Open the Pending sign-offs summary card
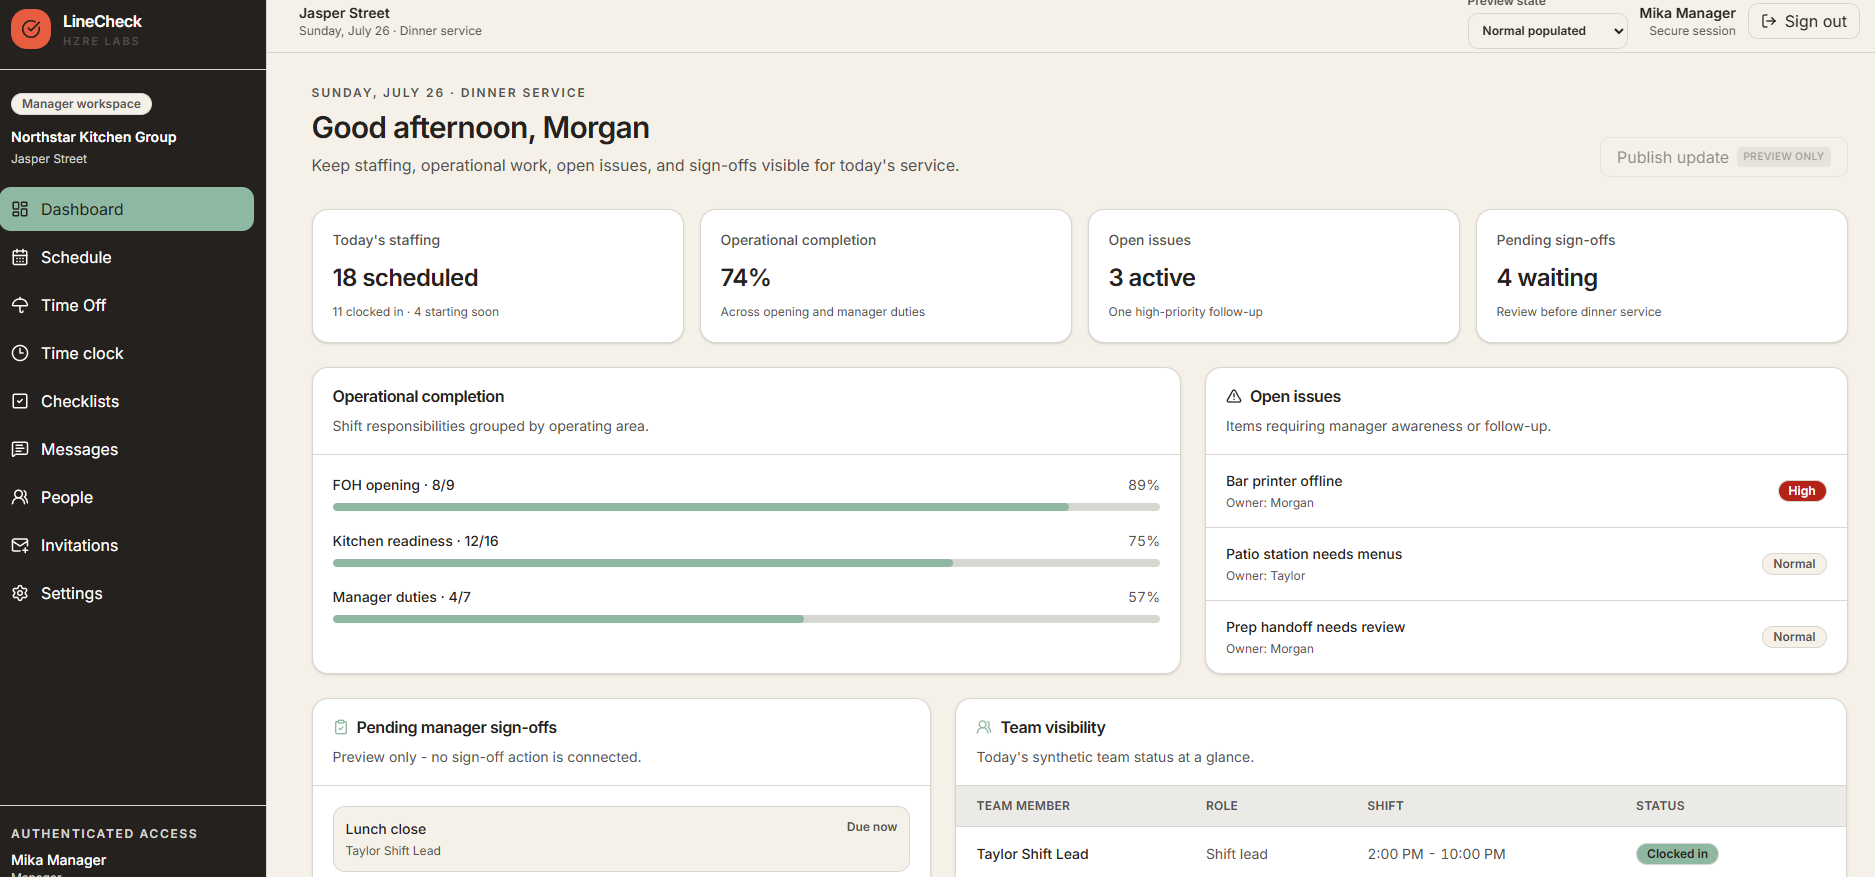 coord(1661,276)
